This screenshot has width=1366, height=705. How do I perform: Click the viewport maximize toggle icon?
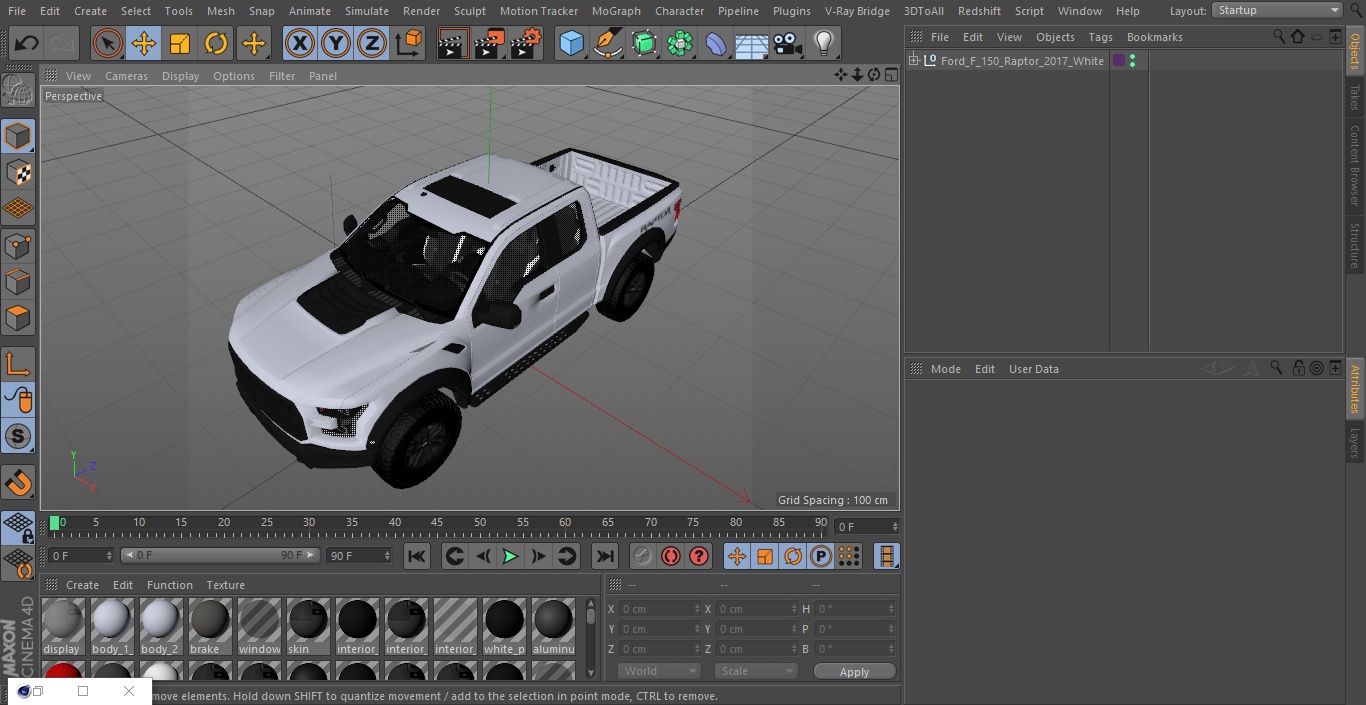click(x=890, y=75)
